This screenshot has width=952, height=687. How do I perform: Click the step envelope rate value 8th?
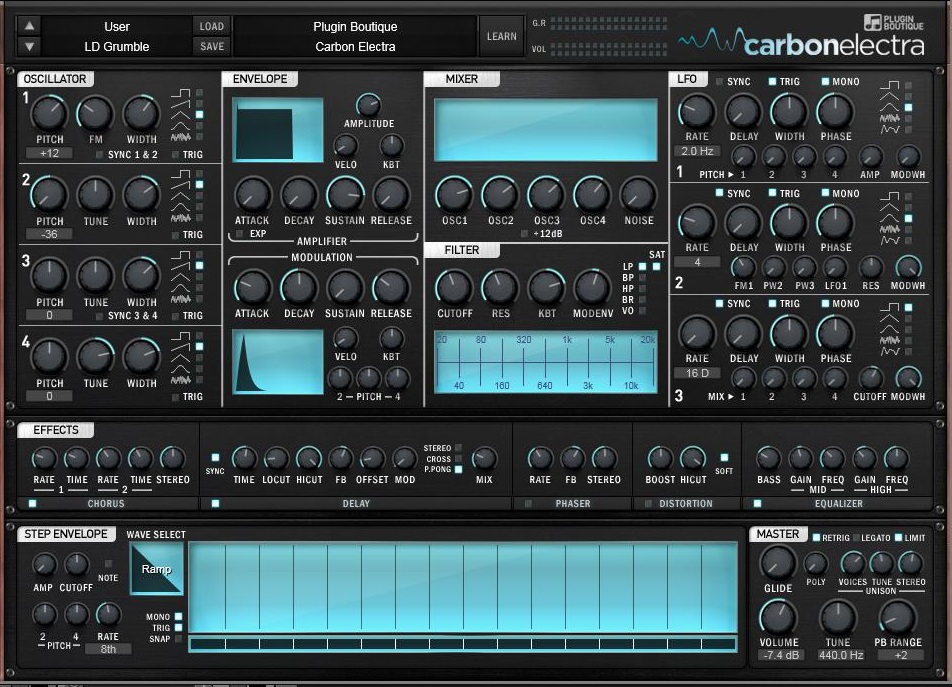click(108, 649)
